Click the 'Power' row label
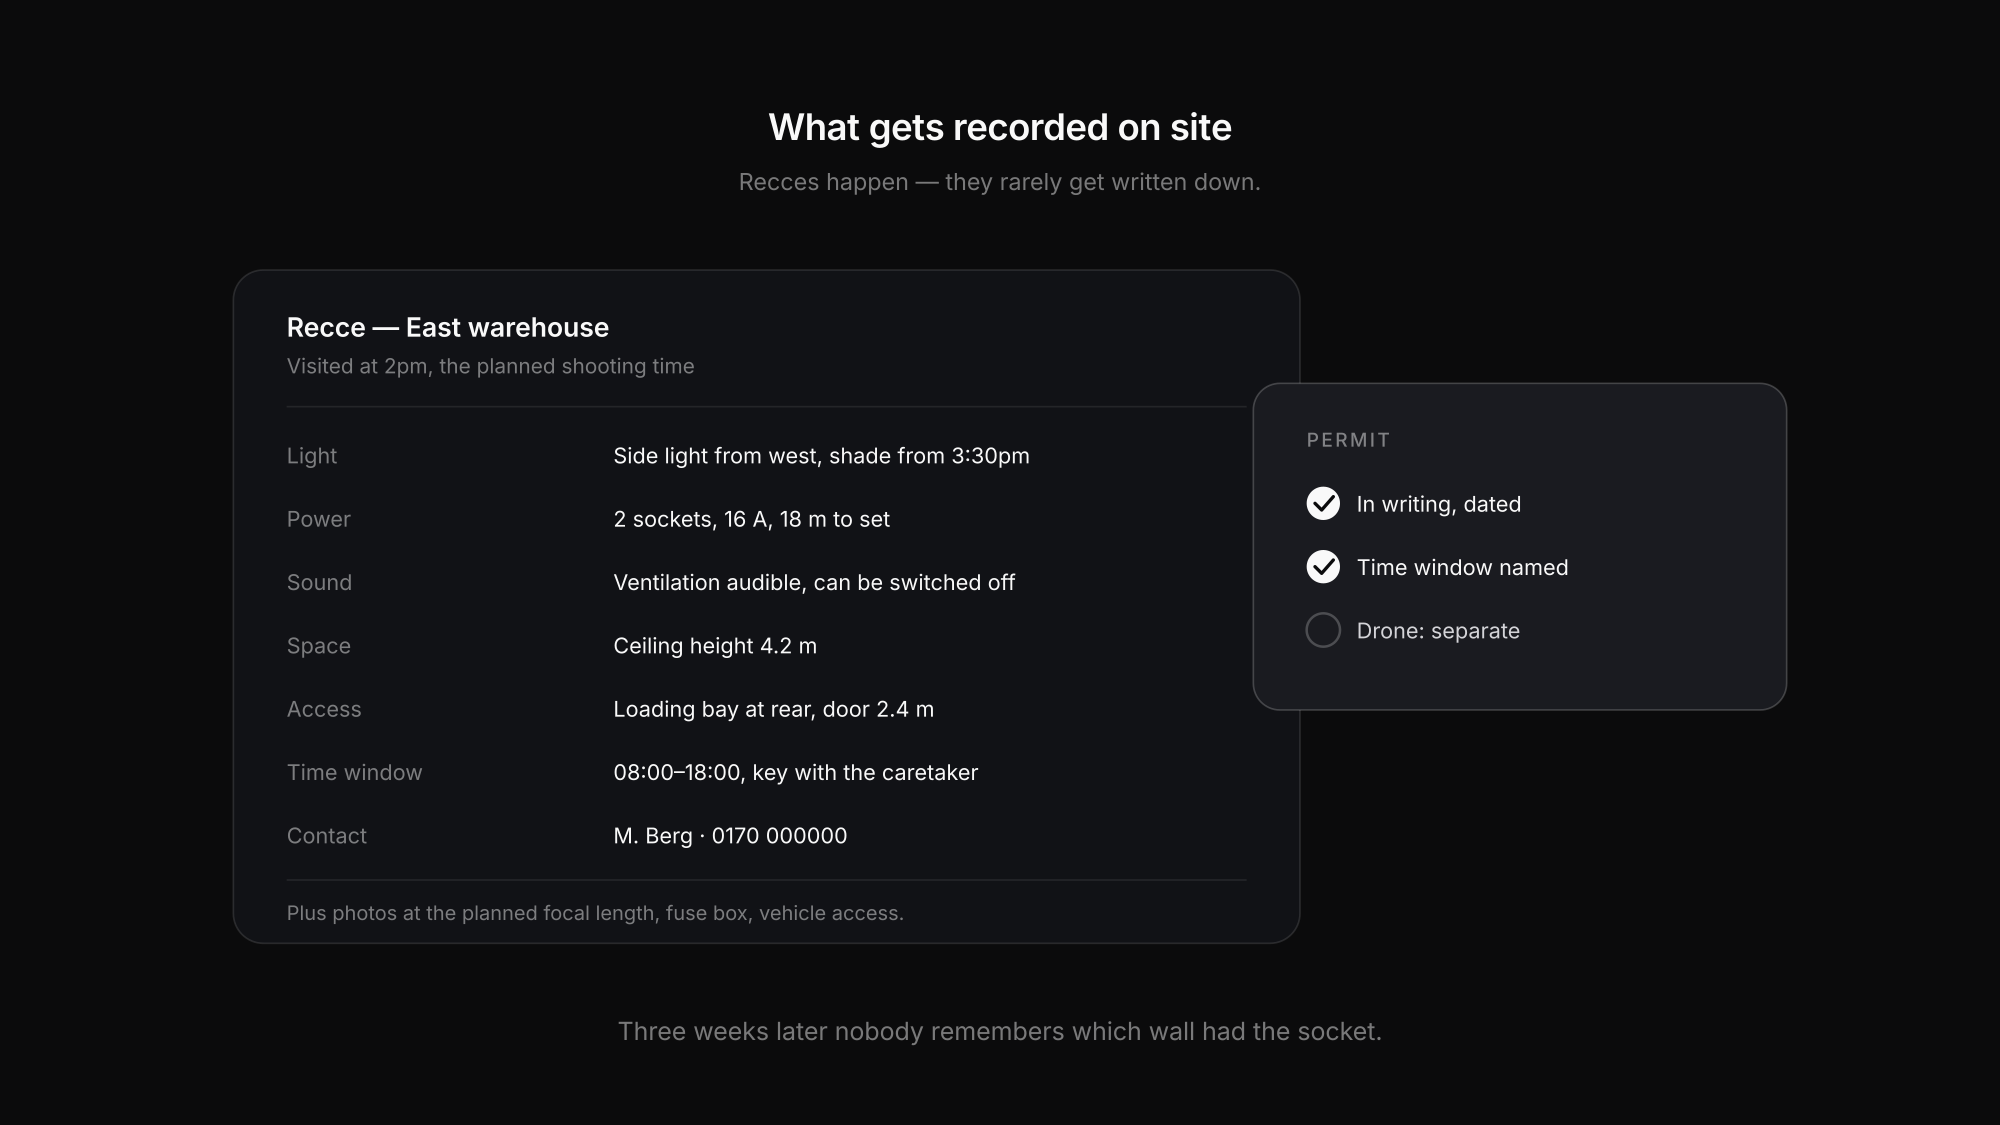The height and width of the screenshot is (1125, 2000). 319,519
